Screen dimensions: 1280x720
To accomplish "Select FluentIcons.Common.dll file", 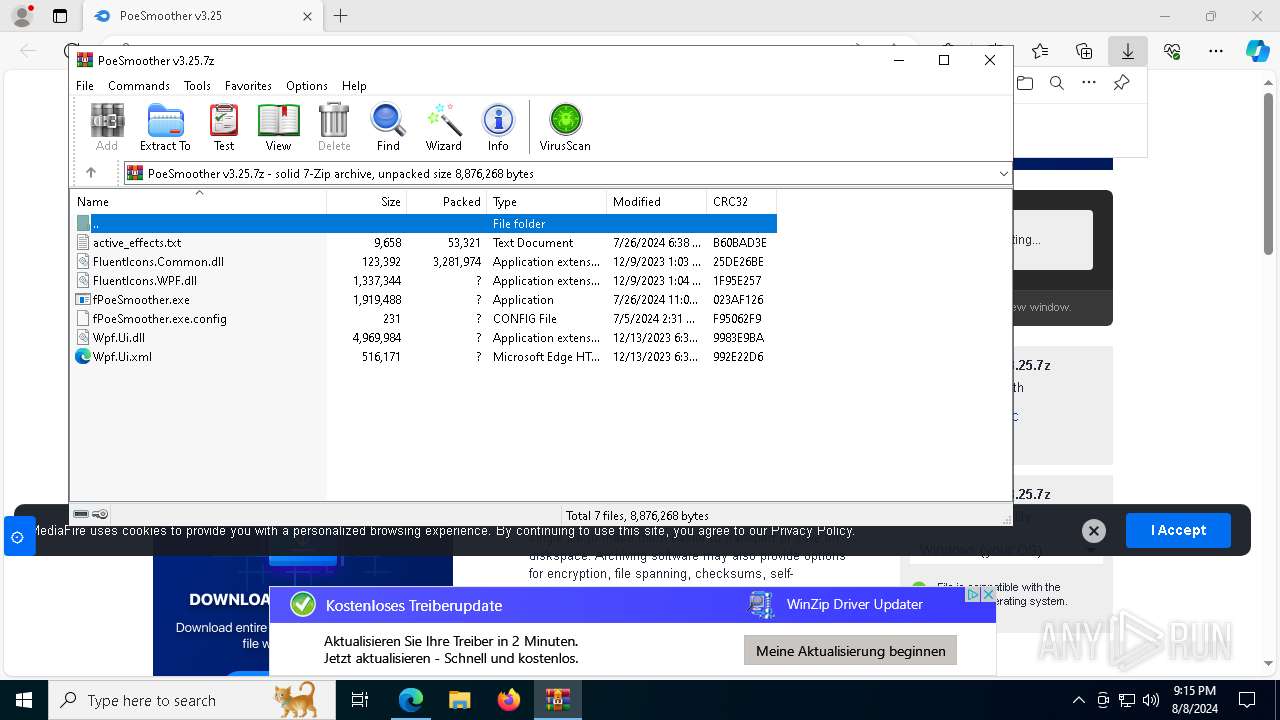I will click(x=158, y=262).
